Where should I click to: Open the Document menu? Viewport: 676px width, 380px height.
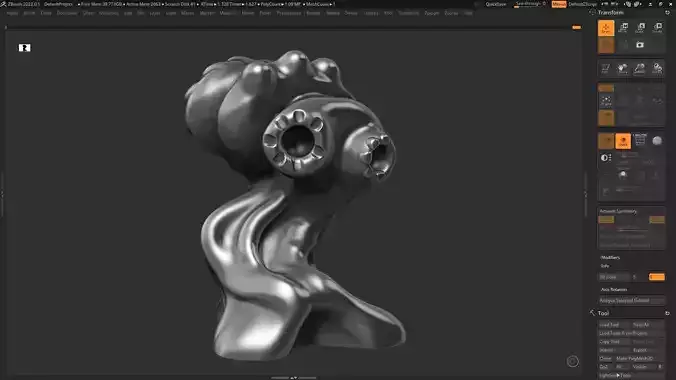pos(67,13)
